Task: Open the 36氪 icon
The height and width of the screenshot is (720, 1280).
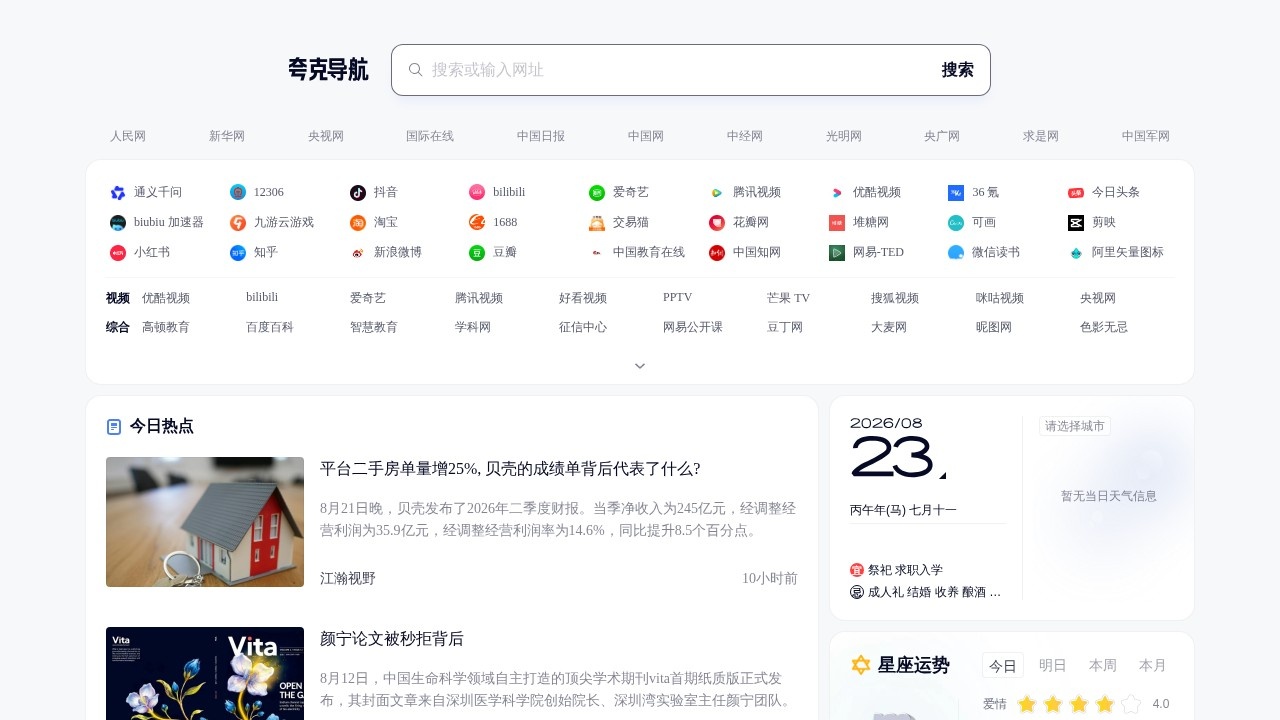Action: tap(956, 192)
